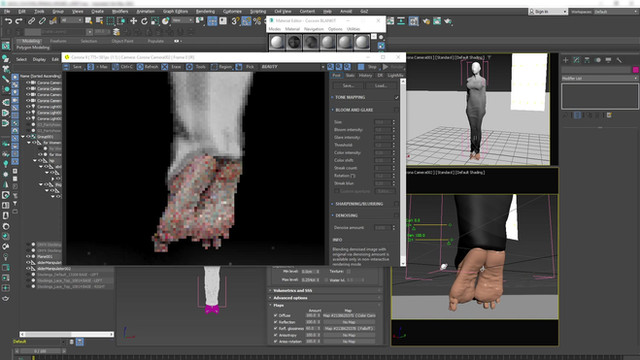This screenshot has height=360, width=640.
Task: Toggle the Anisotropy map checkbox
Action: click(x=276, y=335)
